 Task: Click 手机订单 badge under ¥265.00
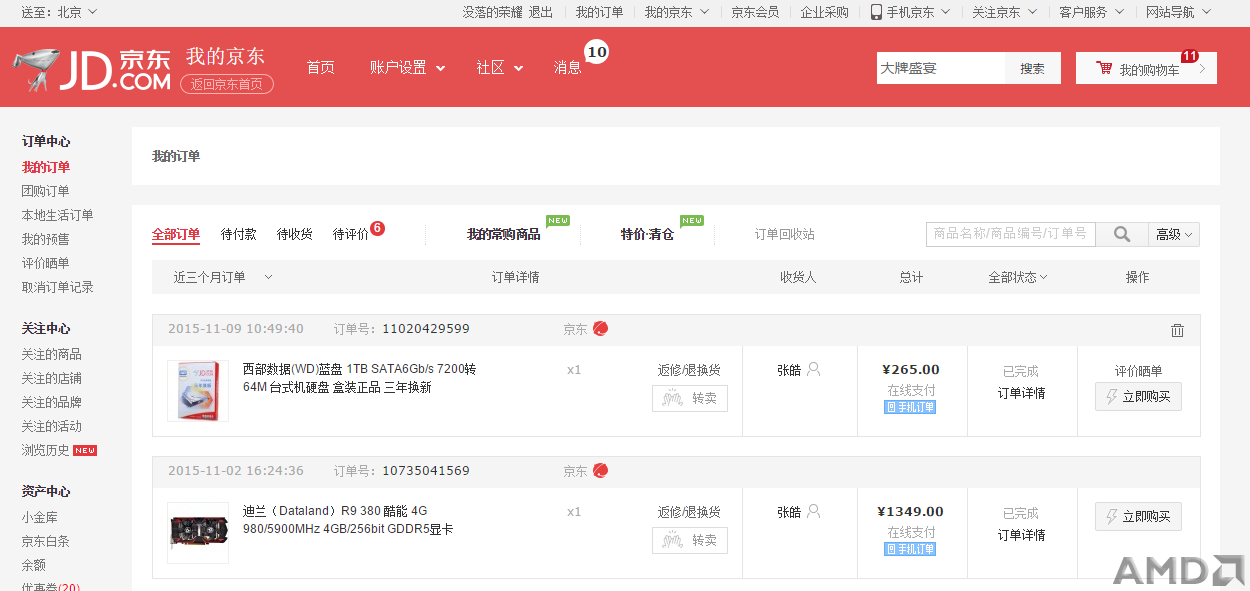coord(910,407)
